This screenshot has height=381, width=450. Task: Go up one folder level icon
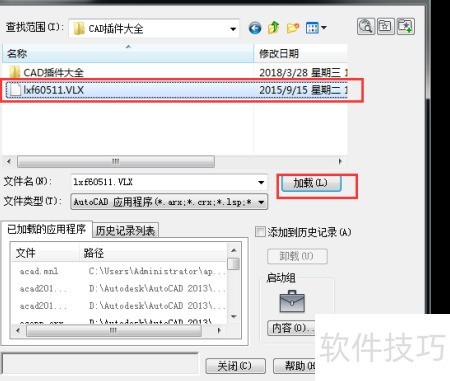pyautogui.click(x=273, y=28)
